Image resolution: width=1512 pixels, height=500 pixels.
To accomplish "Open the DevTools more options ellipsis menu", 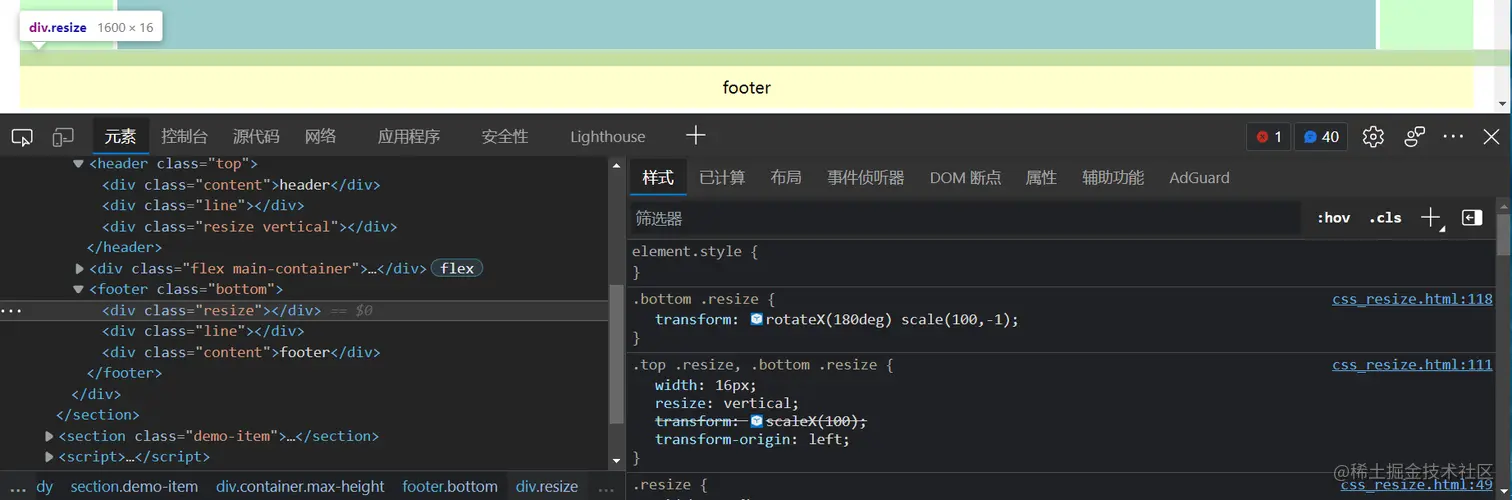I will coord(1453,136).
